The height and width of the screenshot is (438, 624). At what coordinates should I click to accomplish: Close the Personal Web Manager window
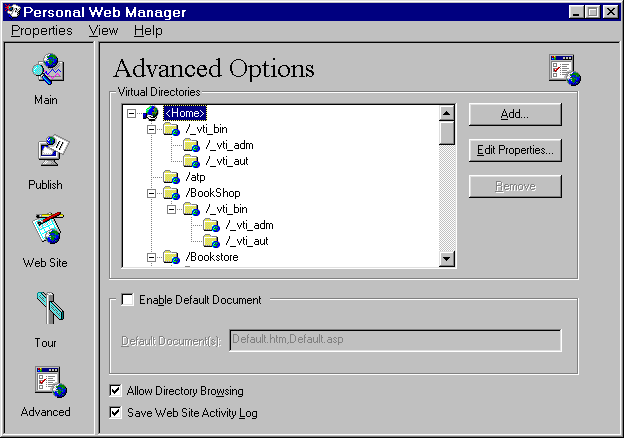pos(610,12)
